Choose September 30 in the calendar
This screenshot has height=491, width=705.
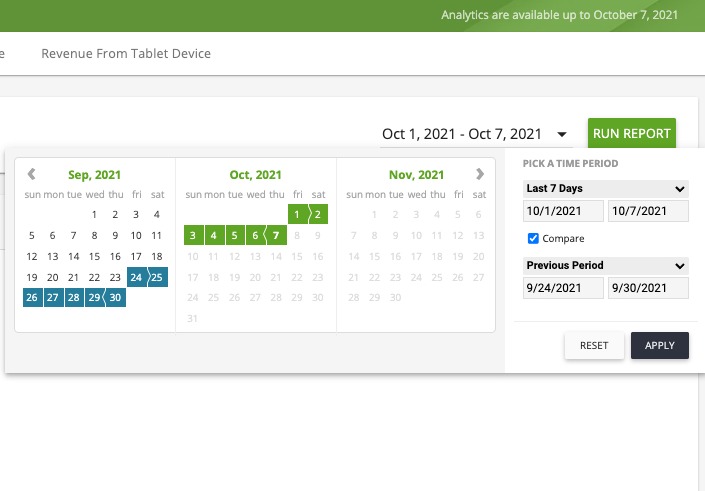115,298
